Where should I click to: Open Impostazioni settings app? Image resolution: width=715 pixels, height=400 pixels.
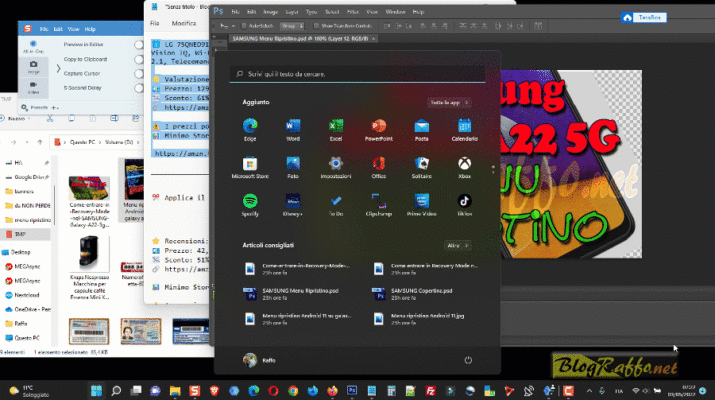[336, 167]
